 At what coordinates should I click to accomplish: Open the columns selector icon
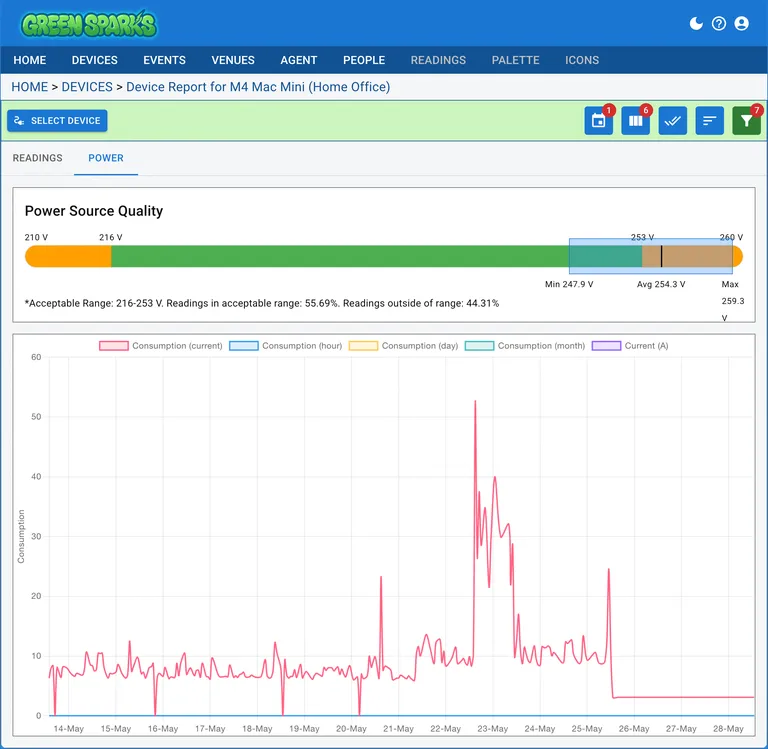click(635, 121)
